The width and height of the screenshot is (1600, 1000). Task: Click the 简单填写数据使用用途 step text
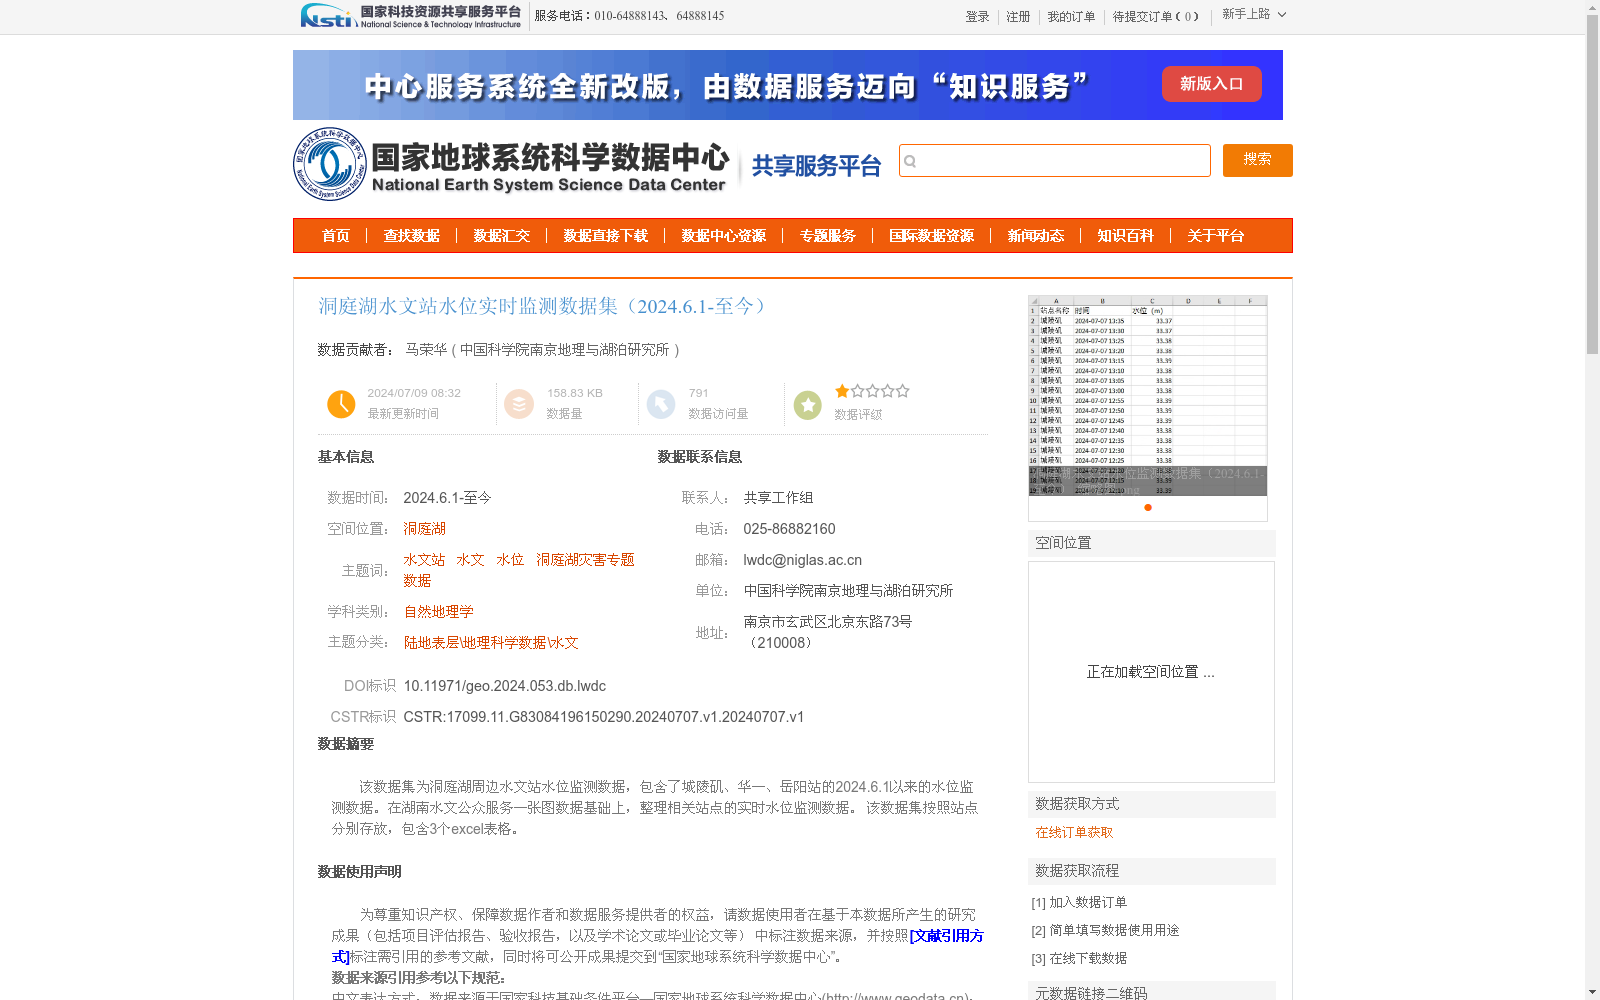(x=1114, y=930)
